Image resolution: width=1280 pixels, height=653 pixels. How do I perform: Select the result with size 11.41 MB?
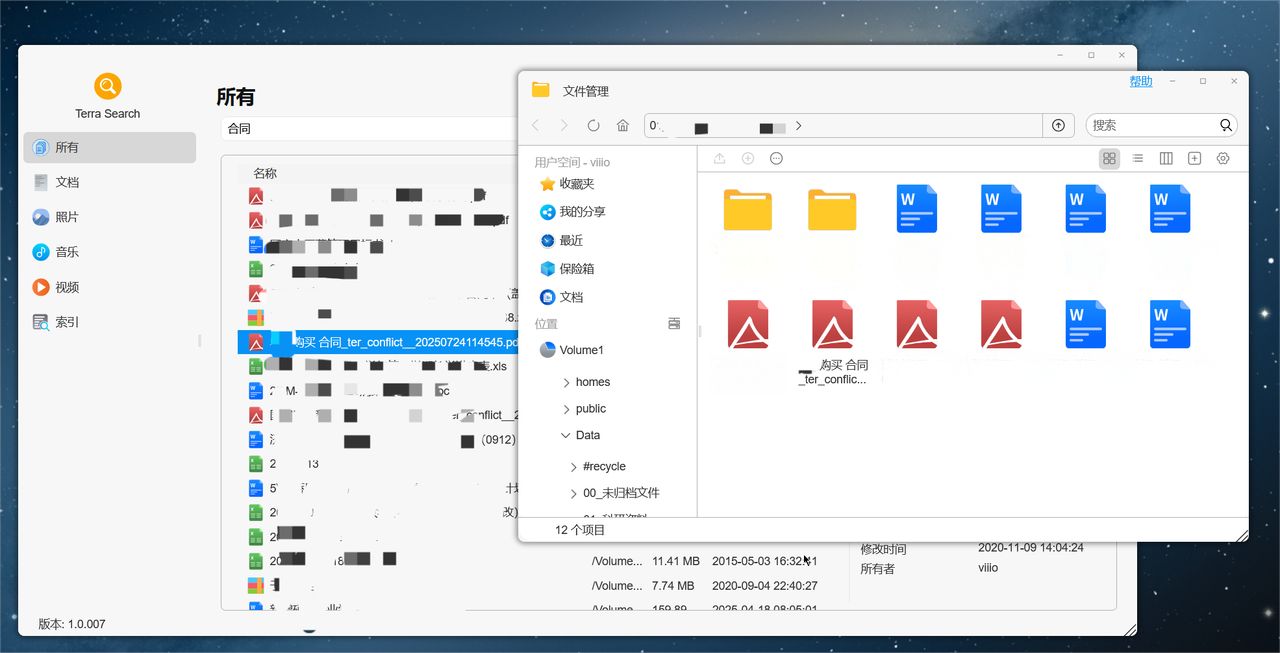[676, 561]
